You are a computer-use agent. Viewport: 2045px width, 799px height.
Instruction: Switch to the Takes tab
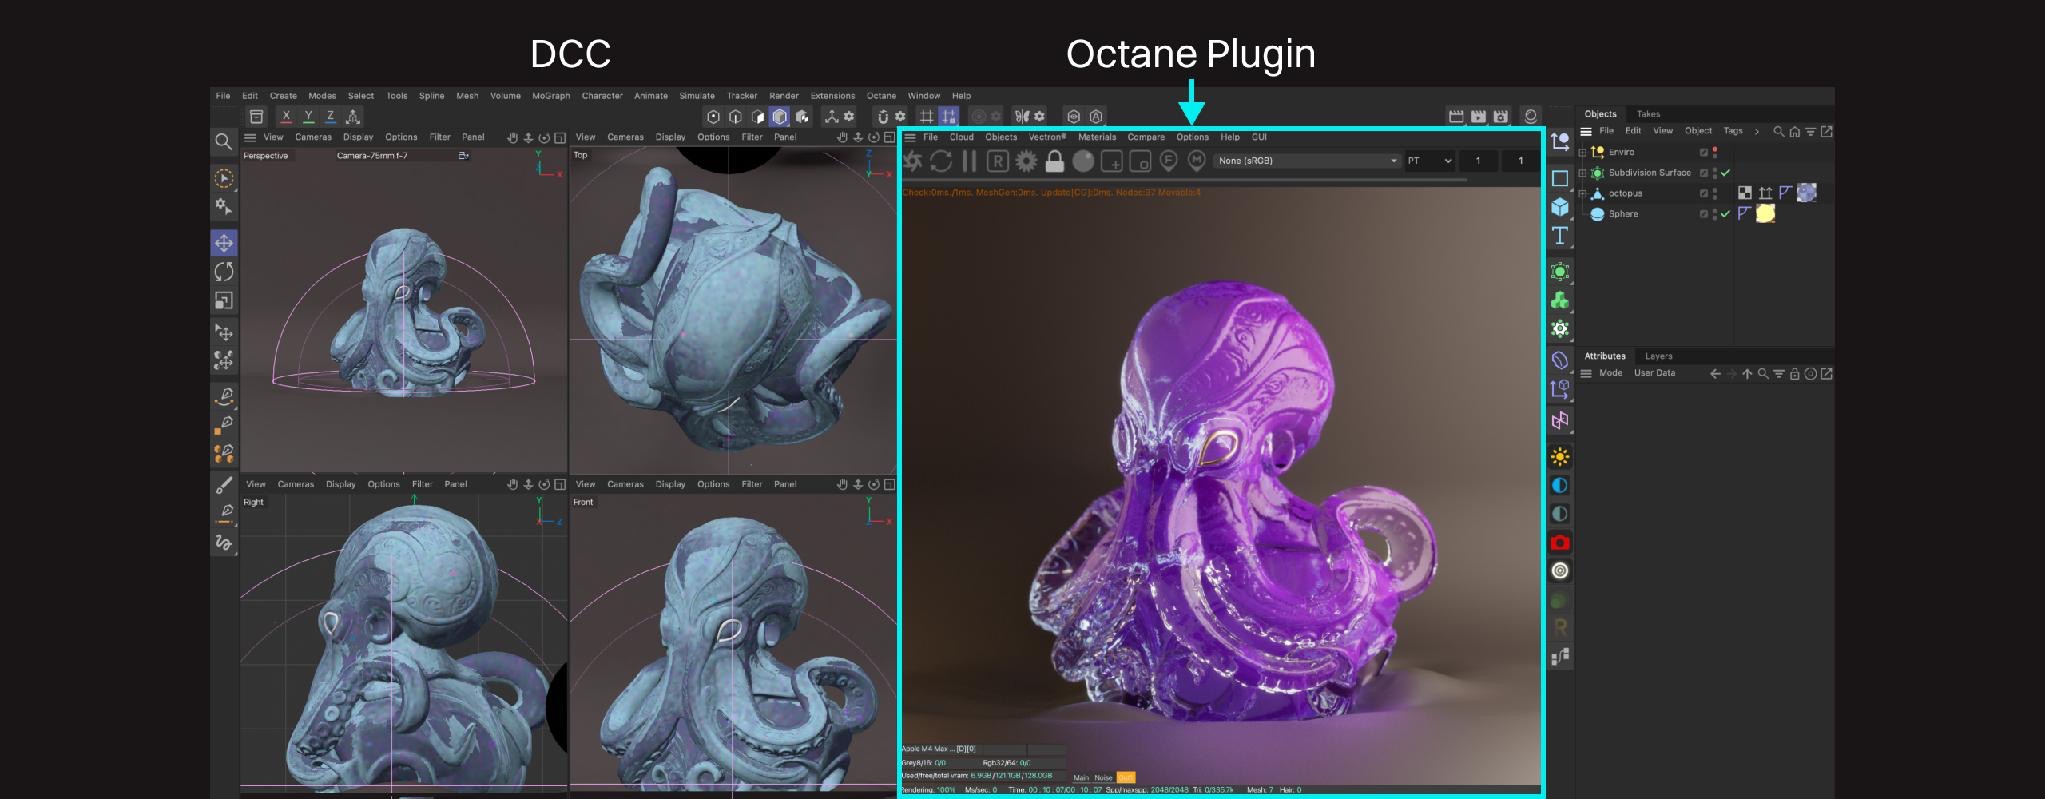1649,114
